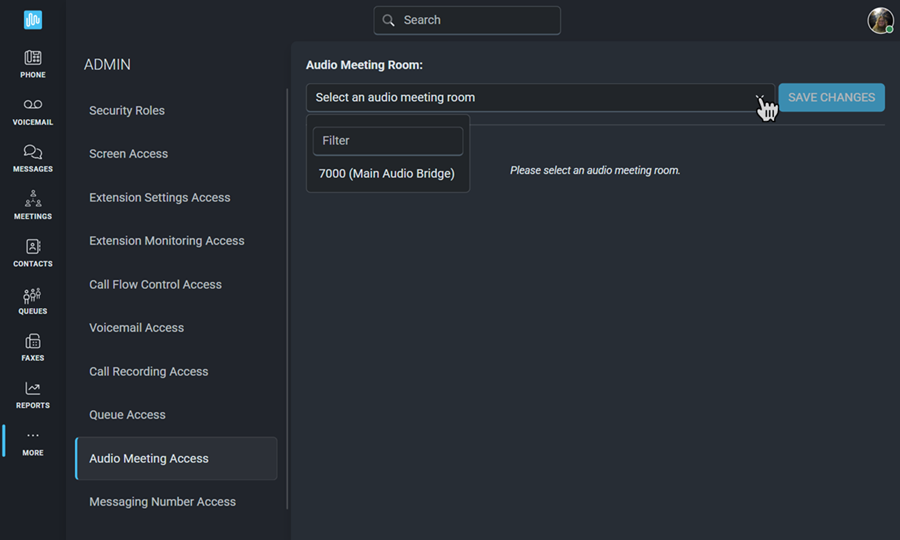Open the Contacts icon

point(33,247)
